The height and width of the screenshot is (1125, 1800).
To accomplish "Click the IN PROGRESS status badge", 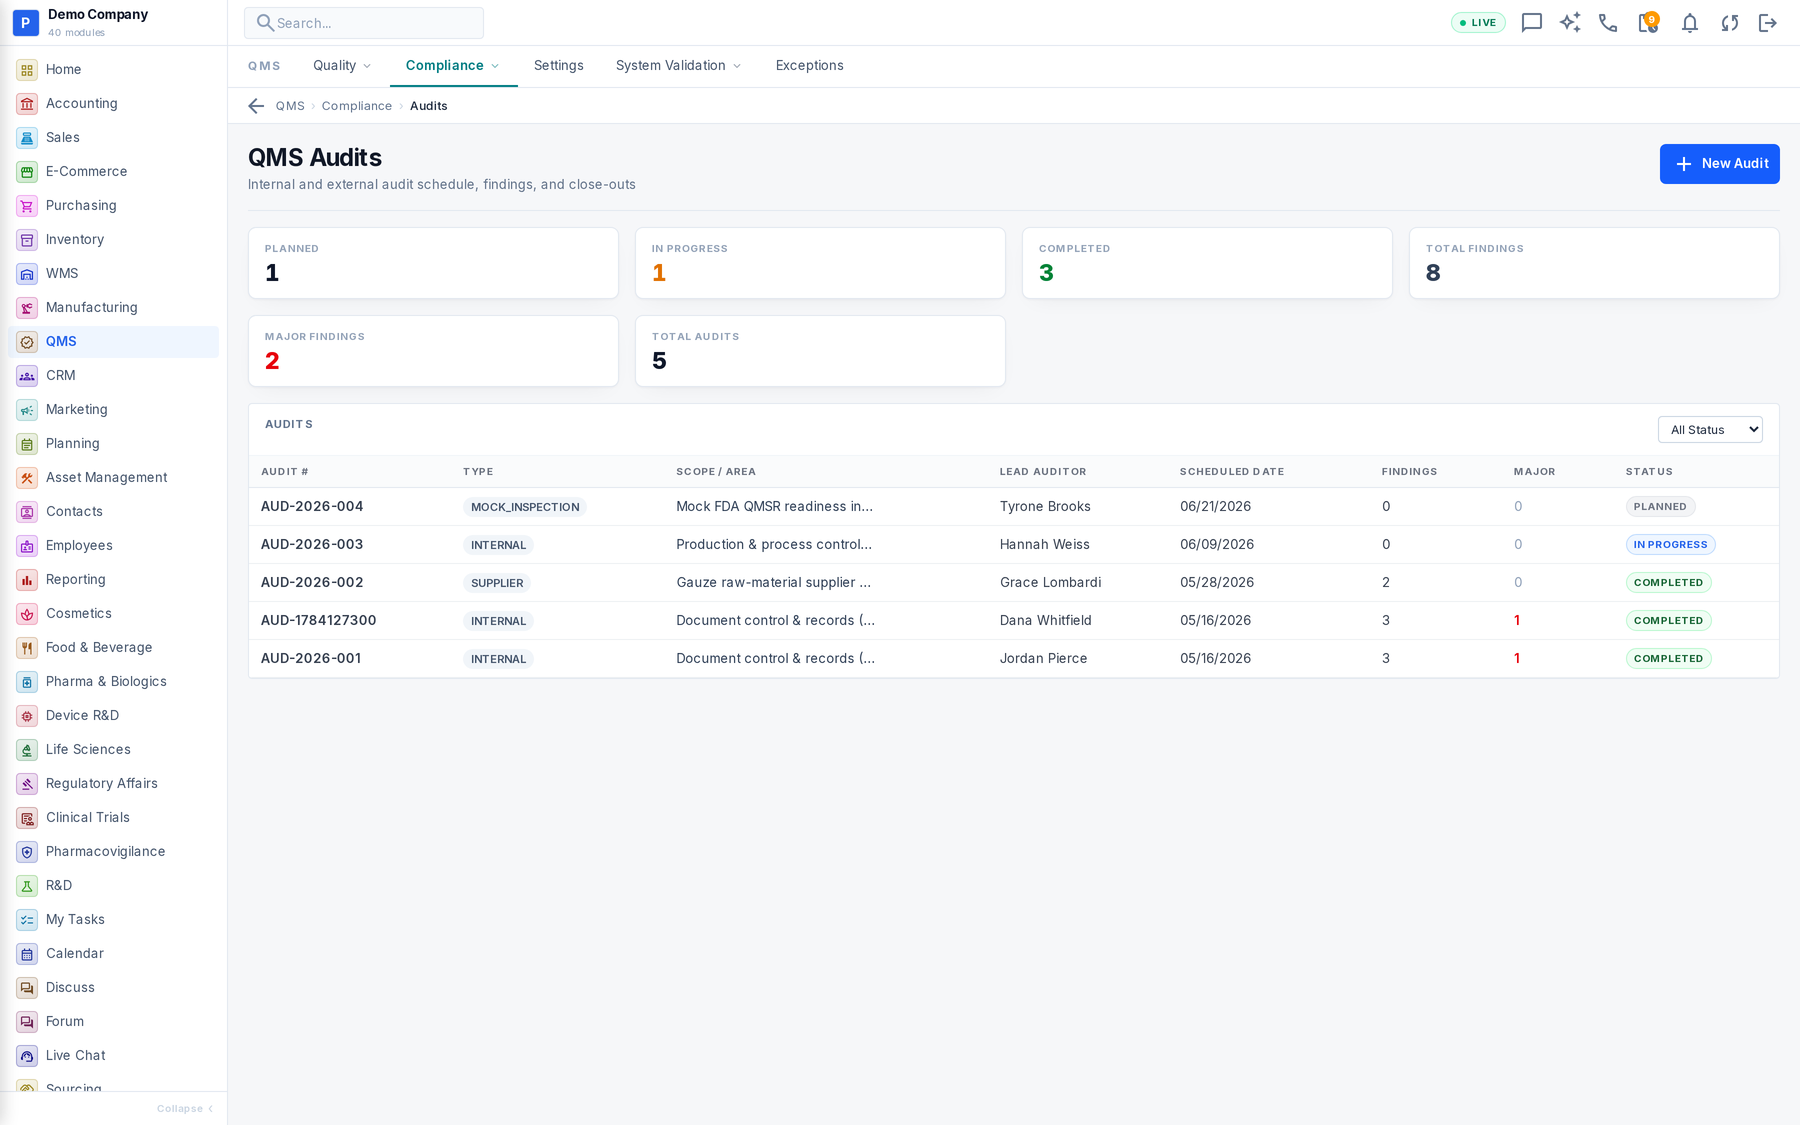I will (1670, 545).
